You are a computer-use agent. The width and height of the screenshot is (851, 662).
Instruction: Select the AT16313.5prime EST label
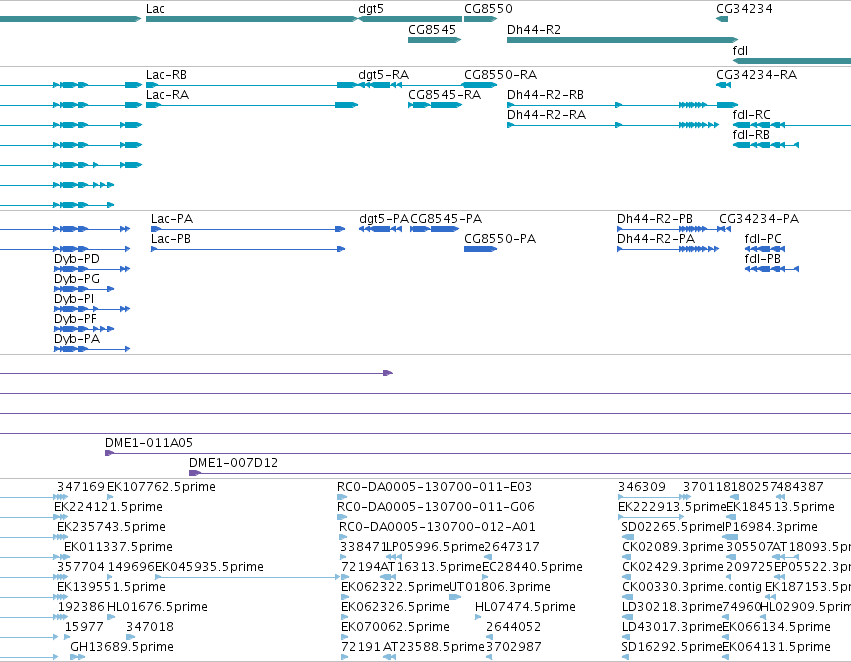431,567
